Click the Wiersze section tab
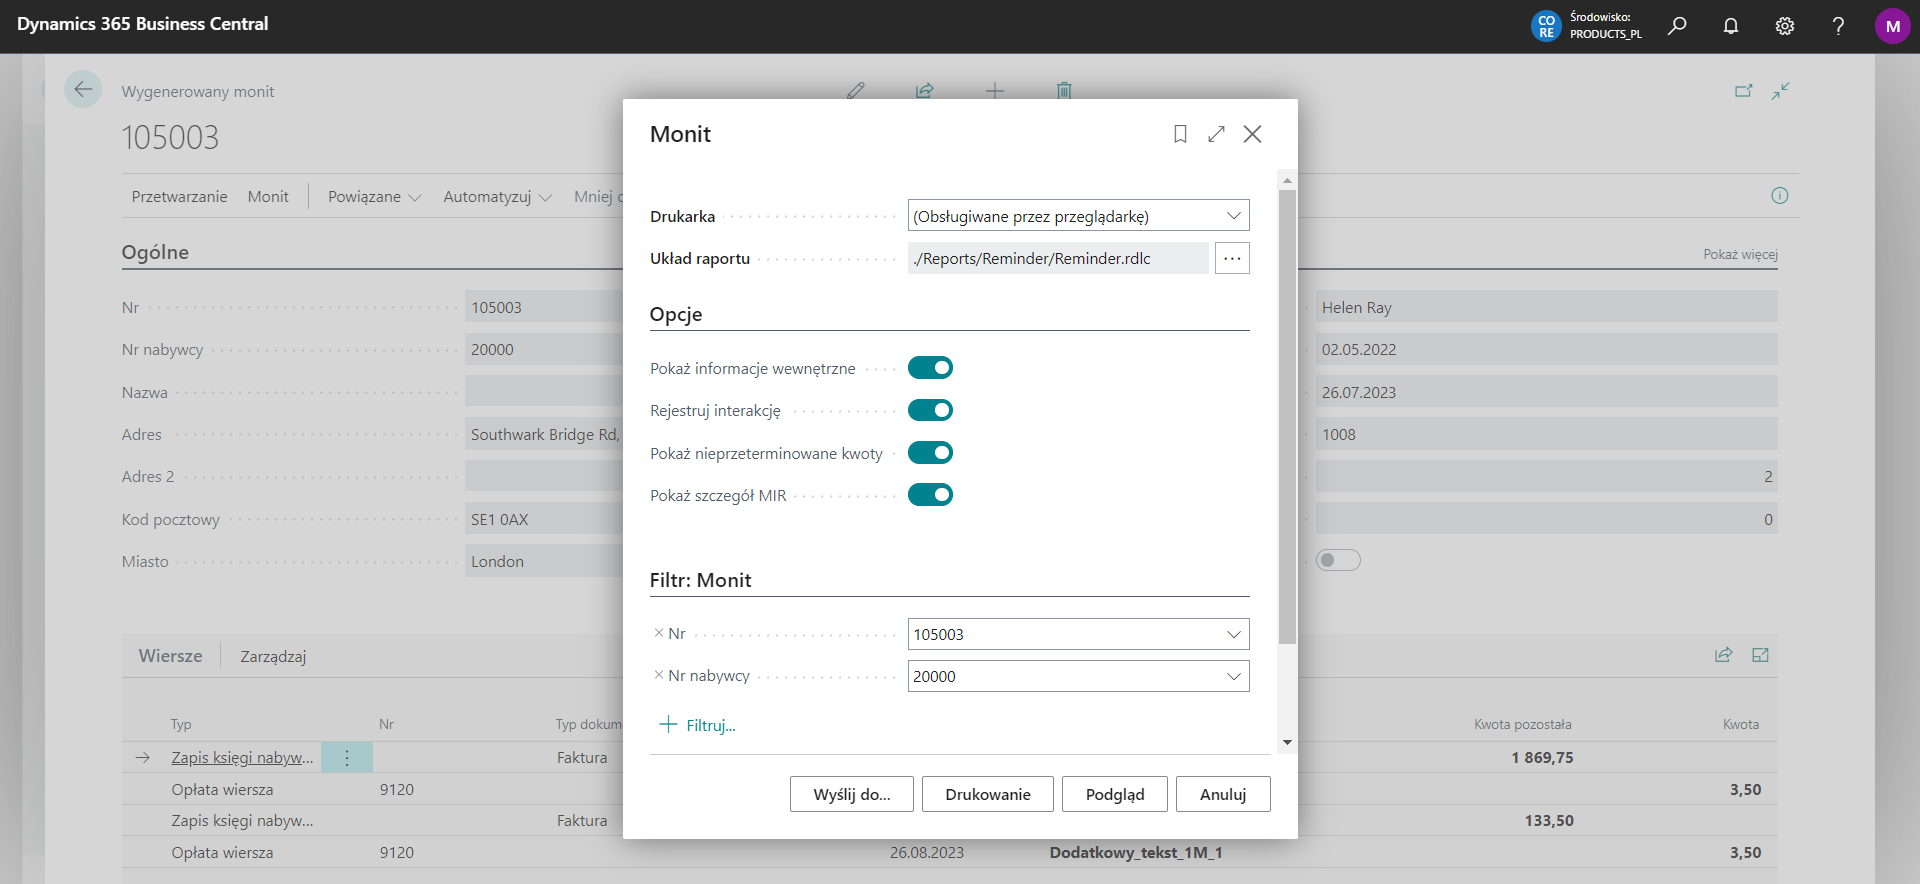Viewport: 1920px width, 884px height. point(170,656)
